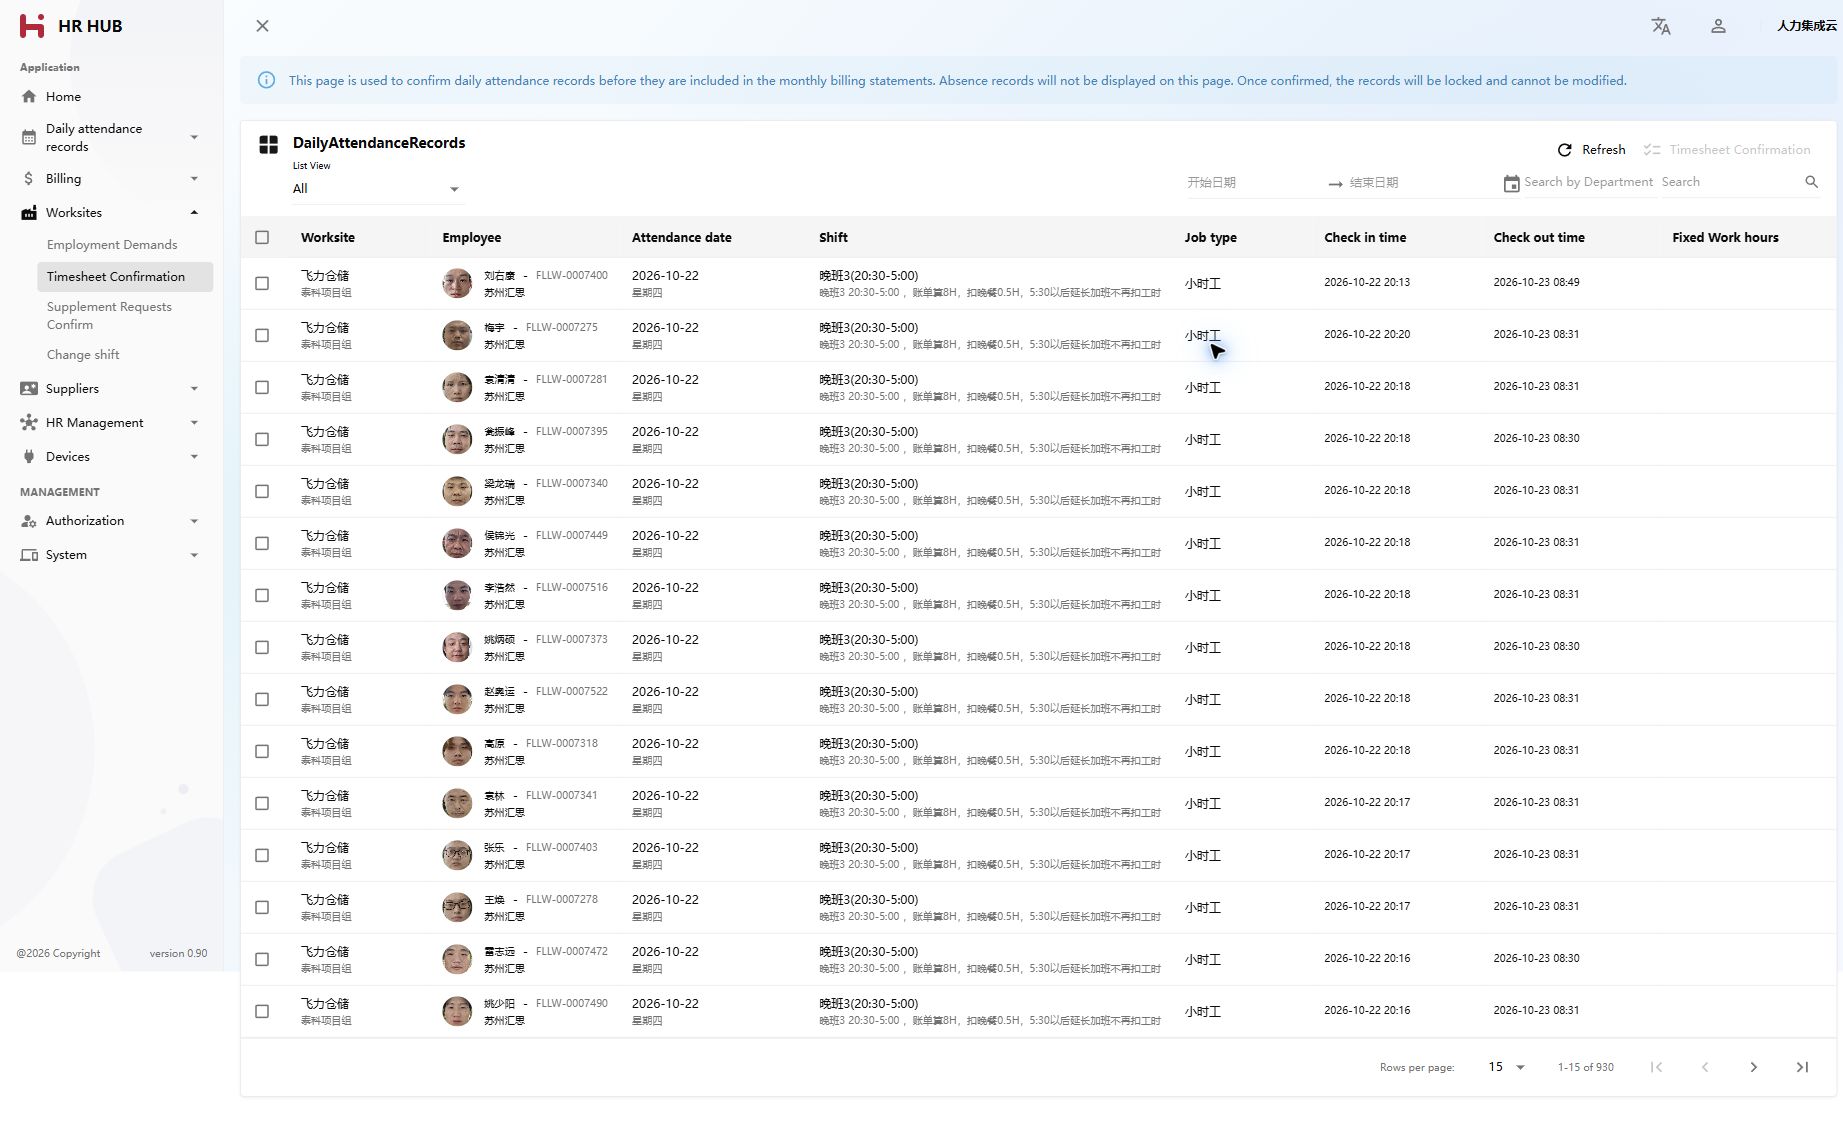This screenshot has width=1843, height=1122.
Task: Open the user account icon
Action: point(1718,26)
